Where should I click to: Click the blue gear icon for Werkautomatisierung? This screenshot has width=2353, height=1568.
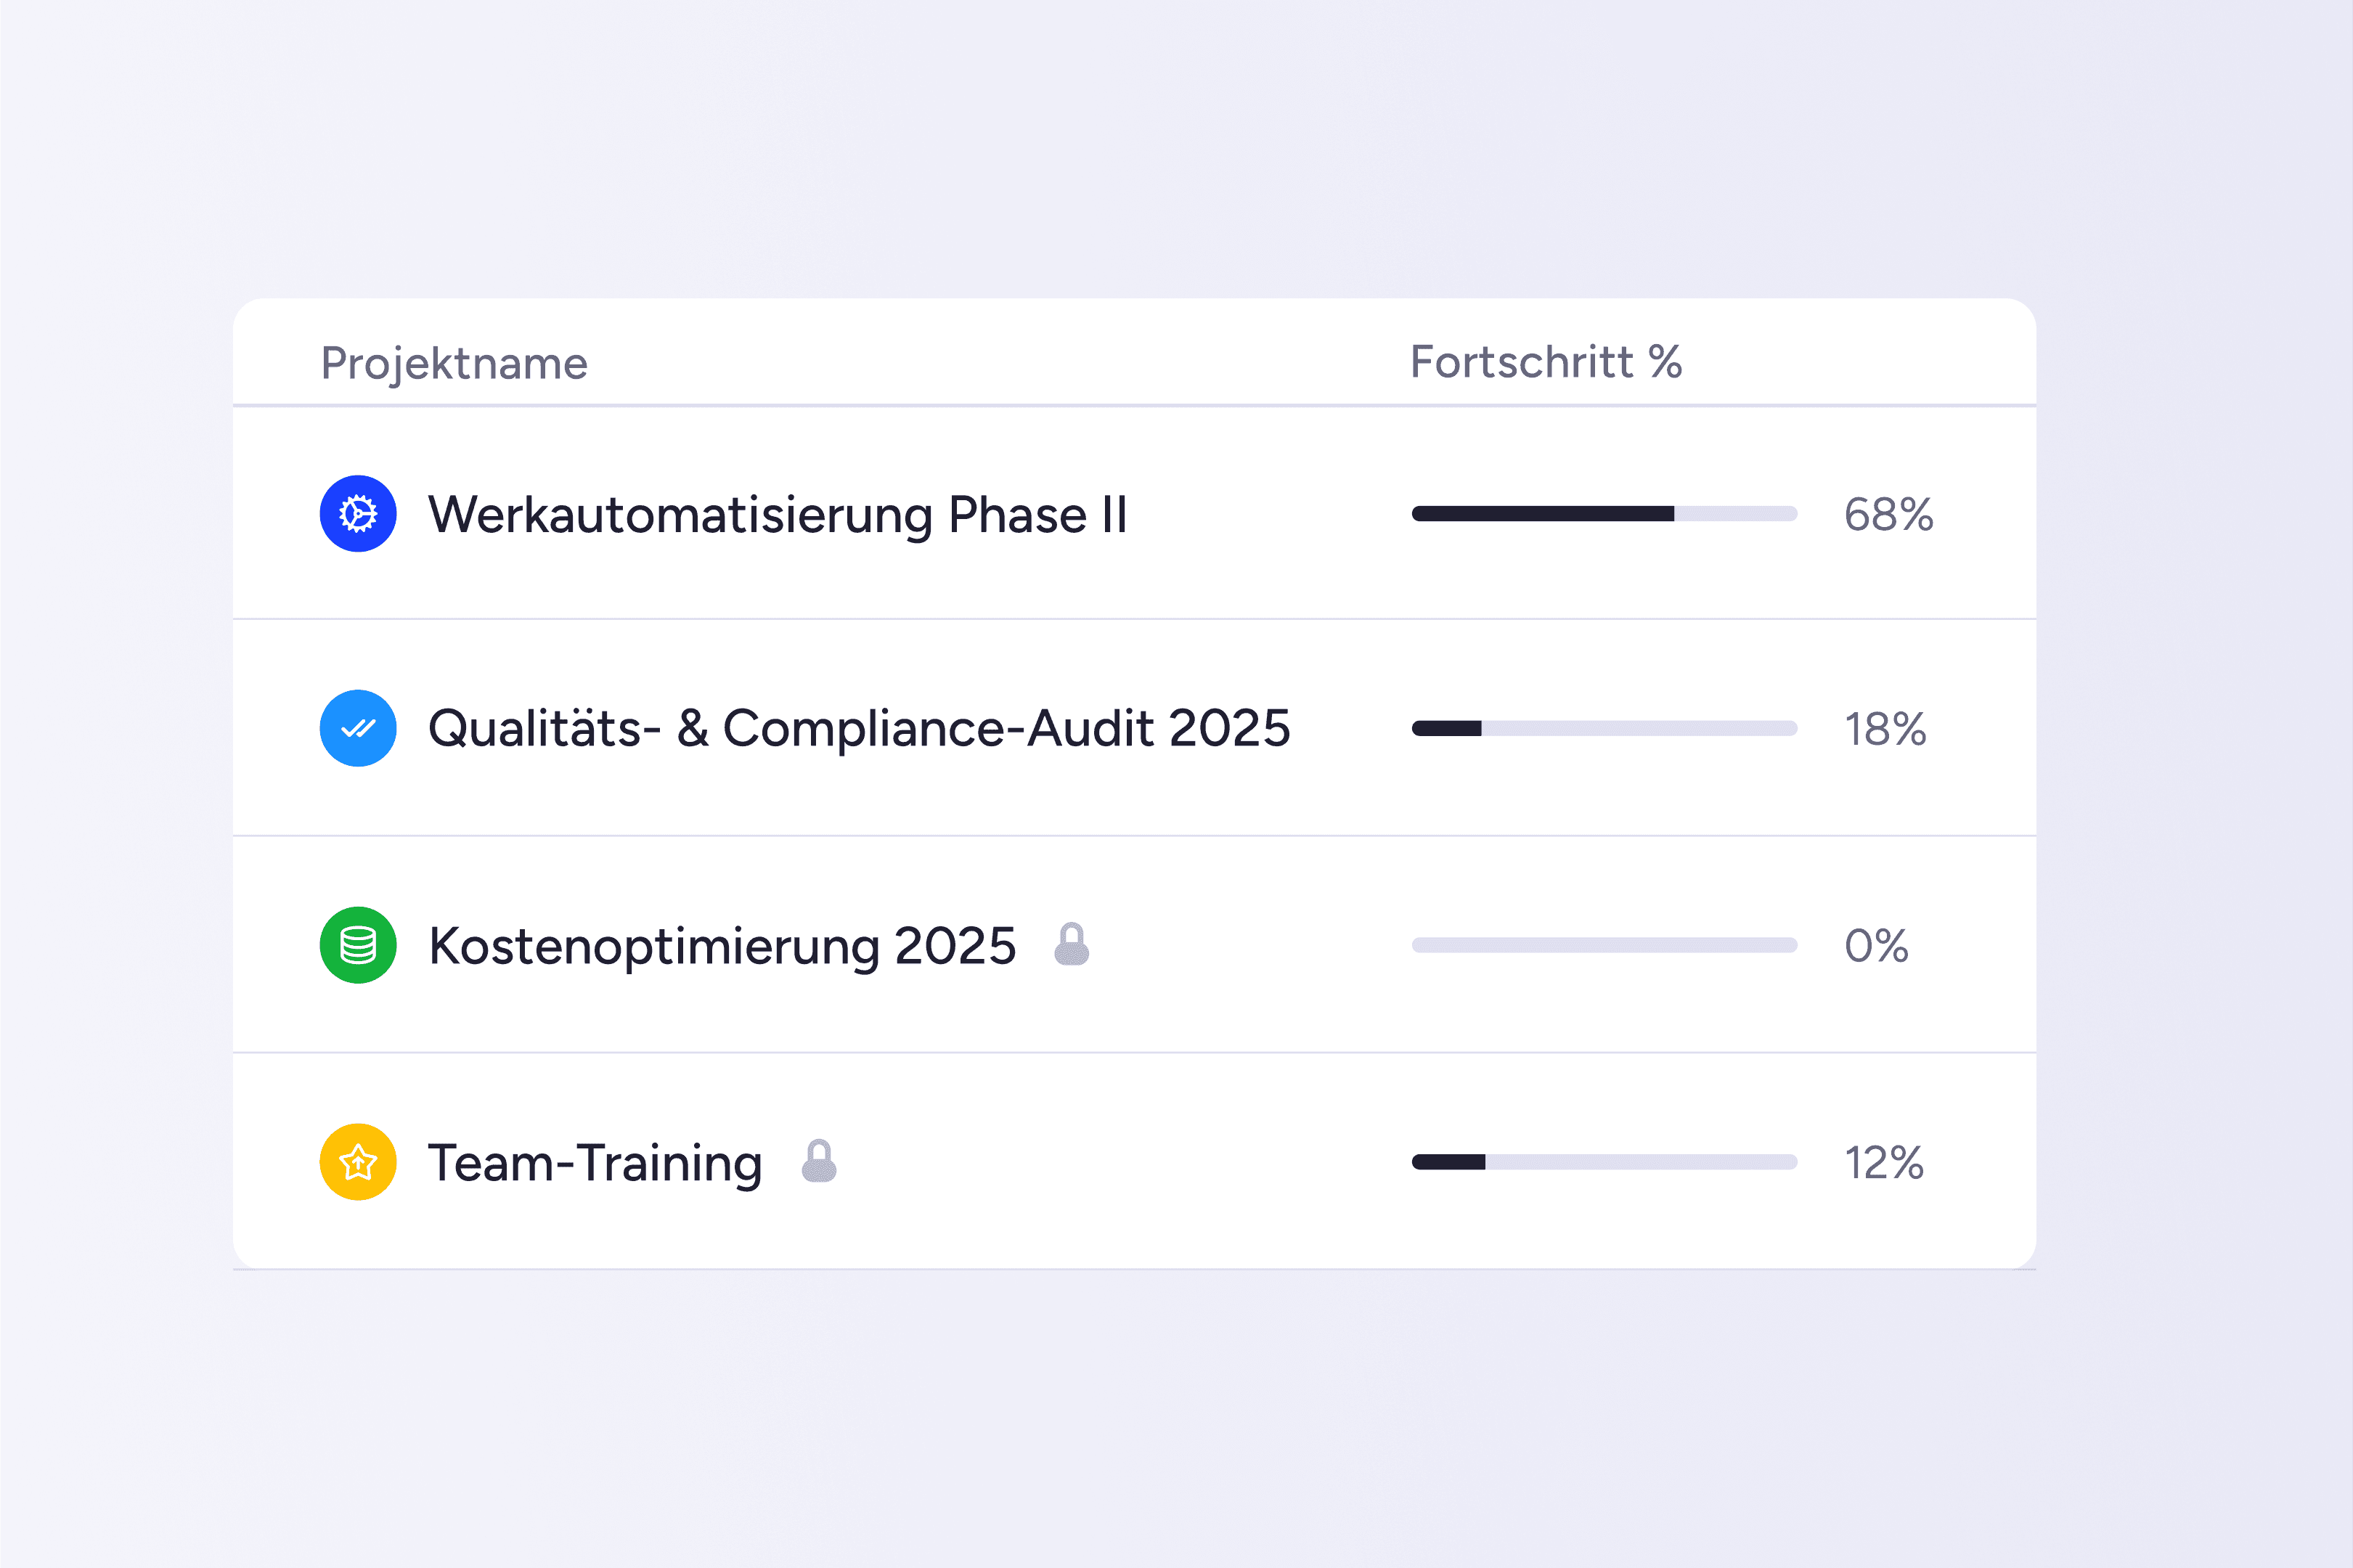[358, 514]
